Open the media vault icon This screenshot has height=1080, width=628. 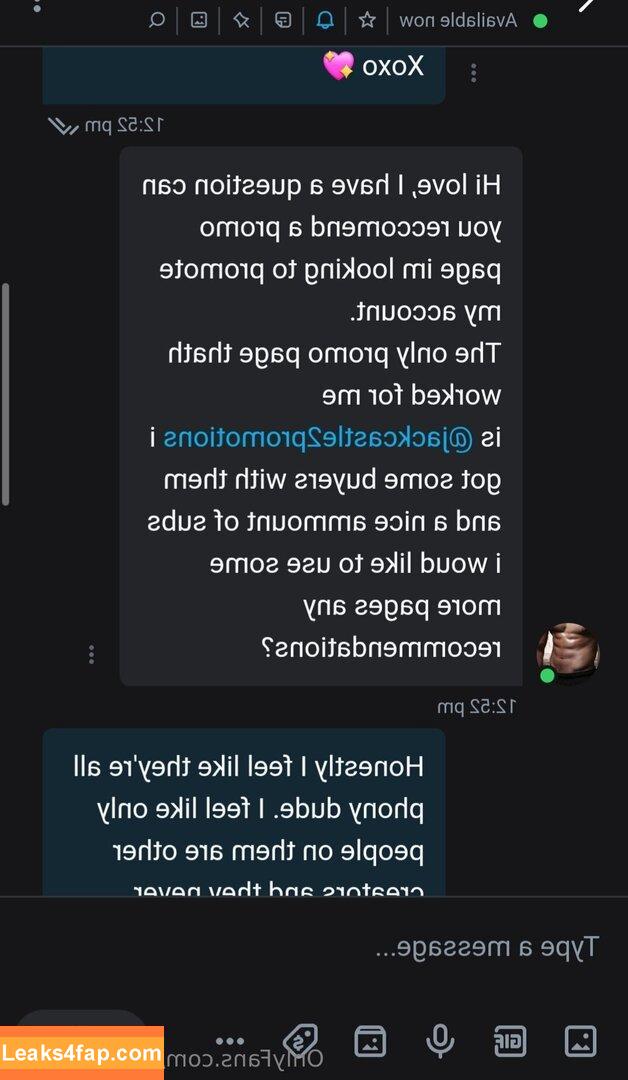[370, 1041]
